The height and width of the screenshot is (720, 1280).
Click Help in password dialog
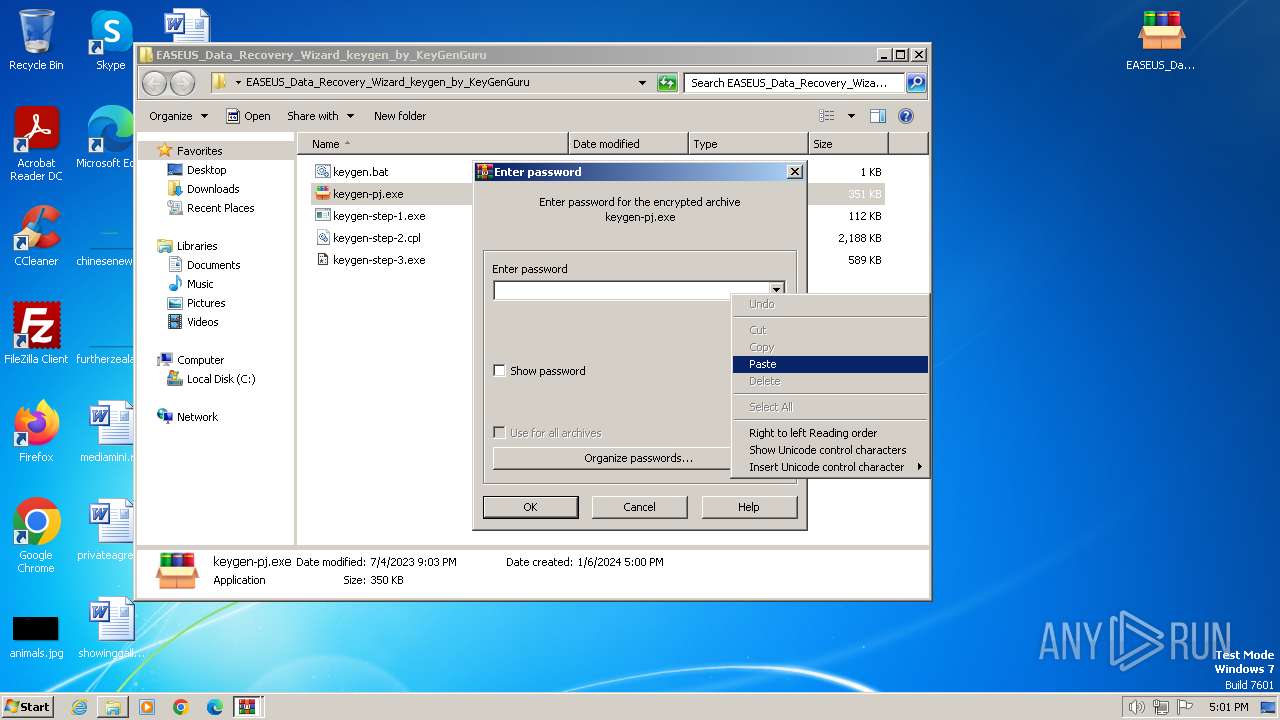(x=749, y=507)
